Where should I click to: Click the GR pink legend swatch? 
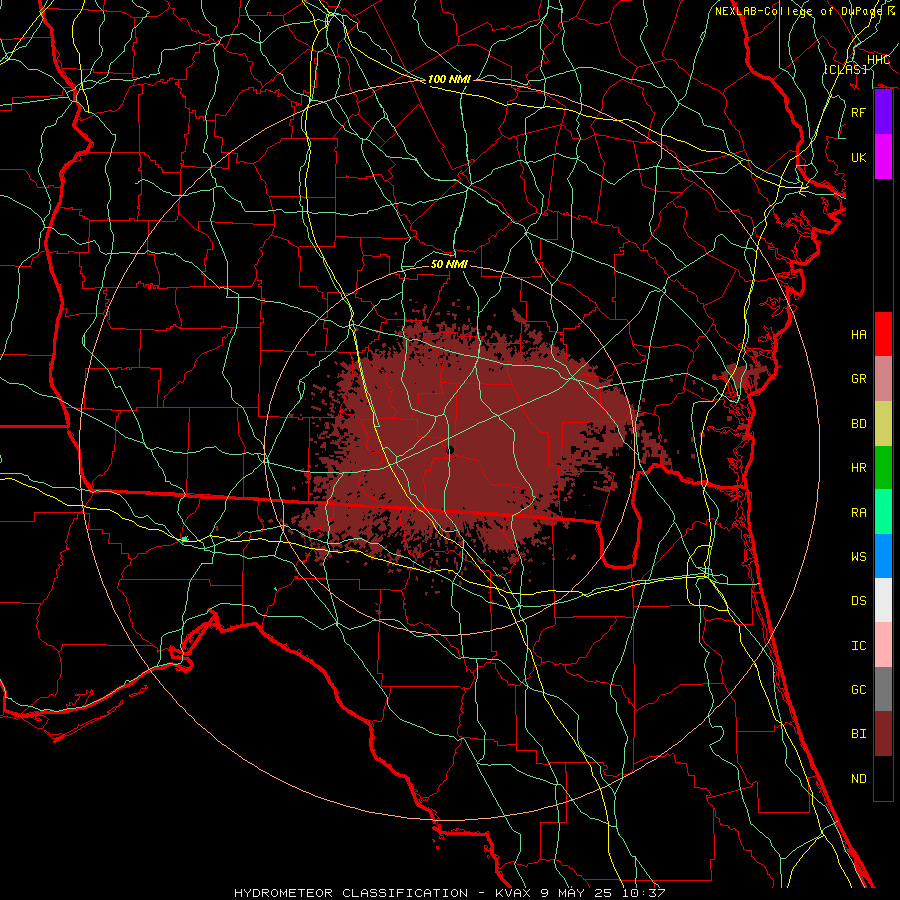click(883, 379)
